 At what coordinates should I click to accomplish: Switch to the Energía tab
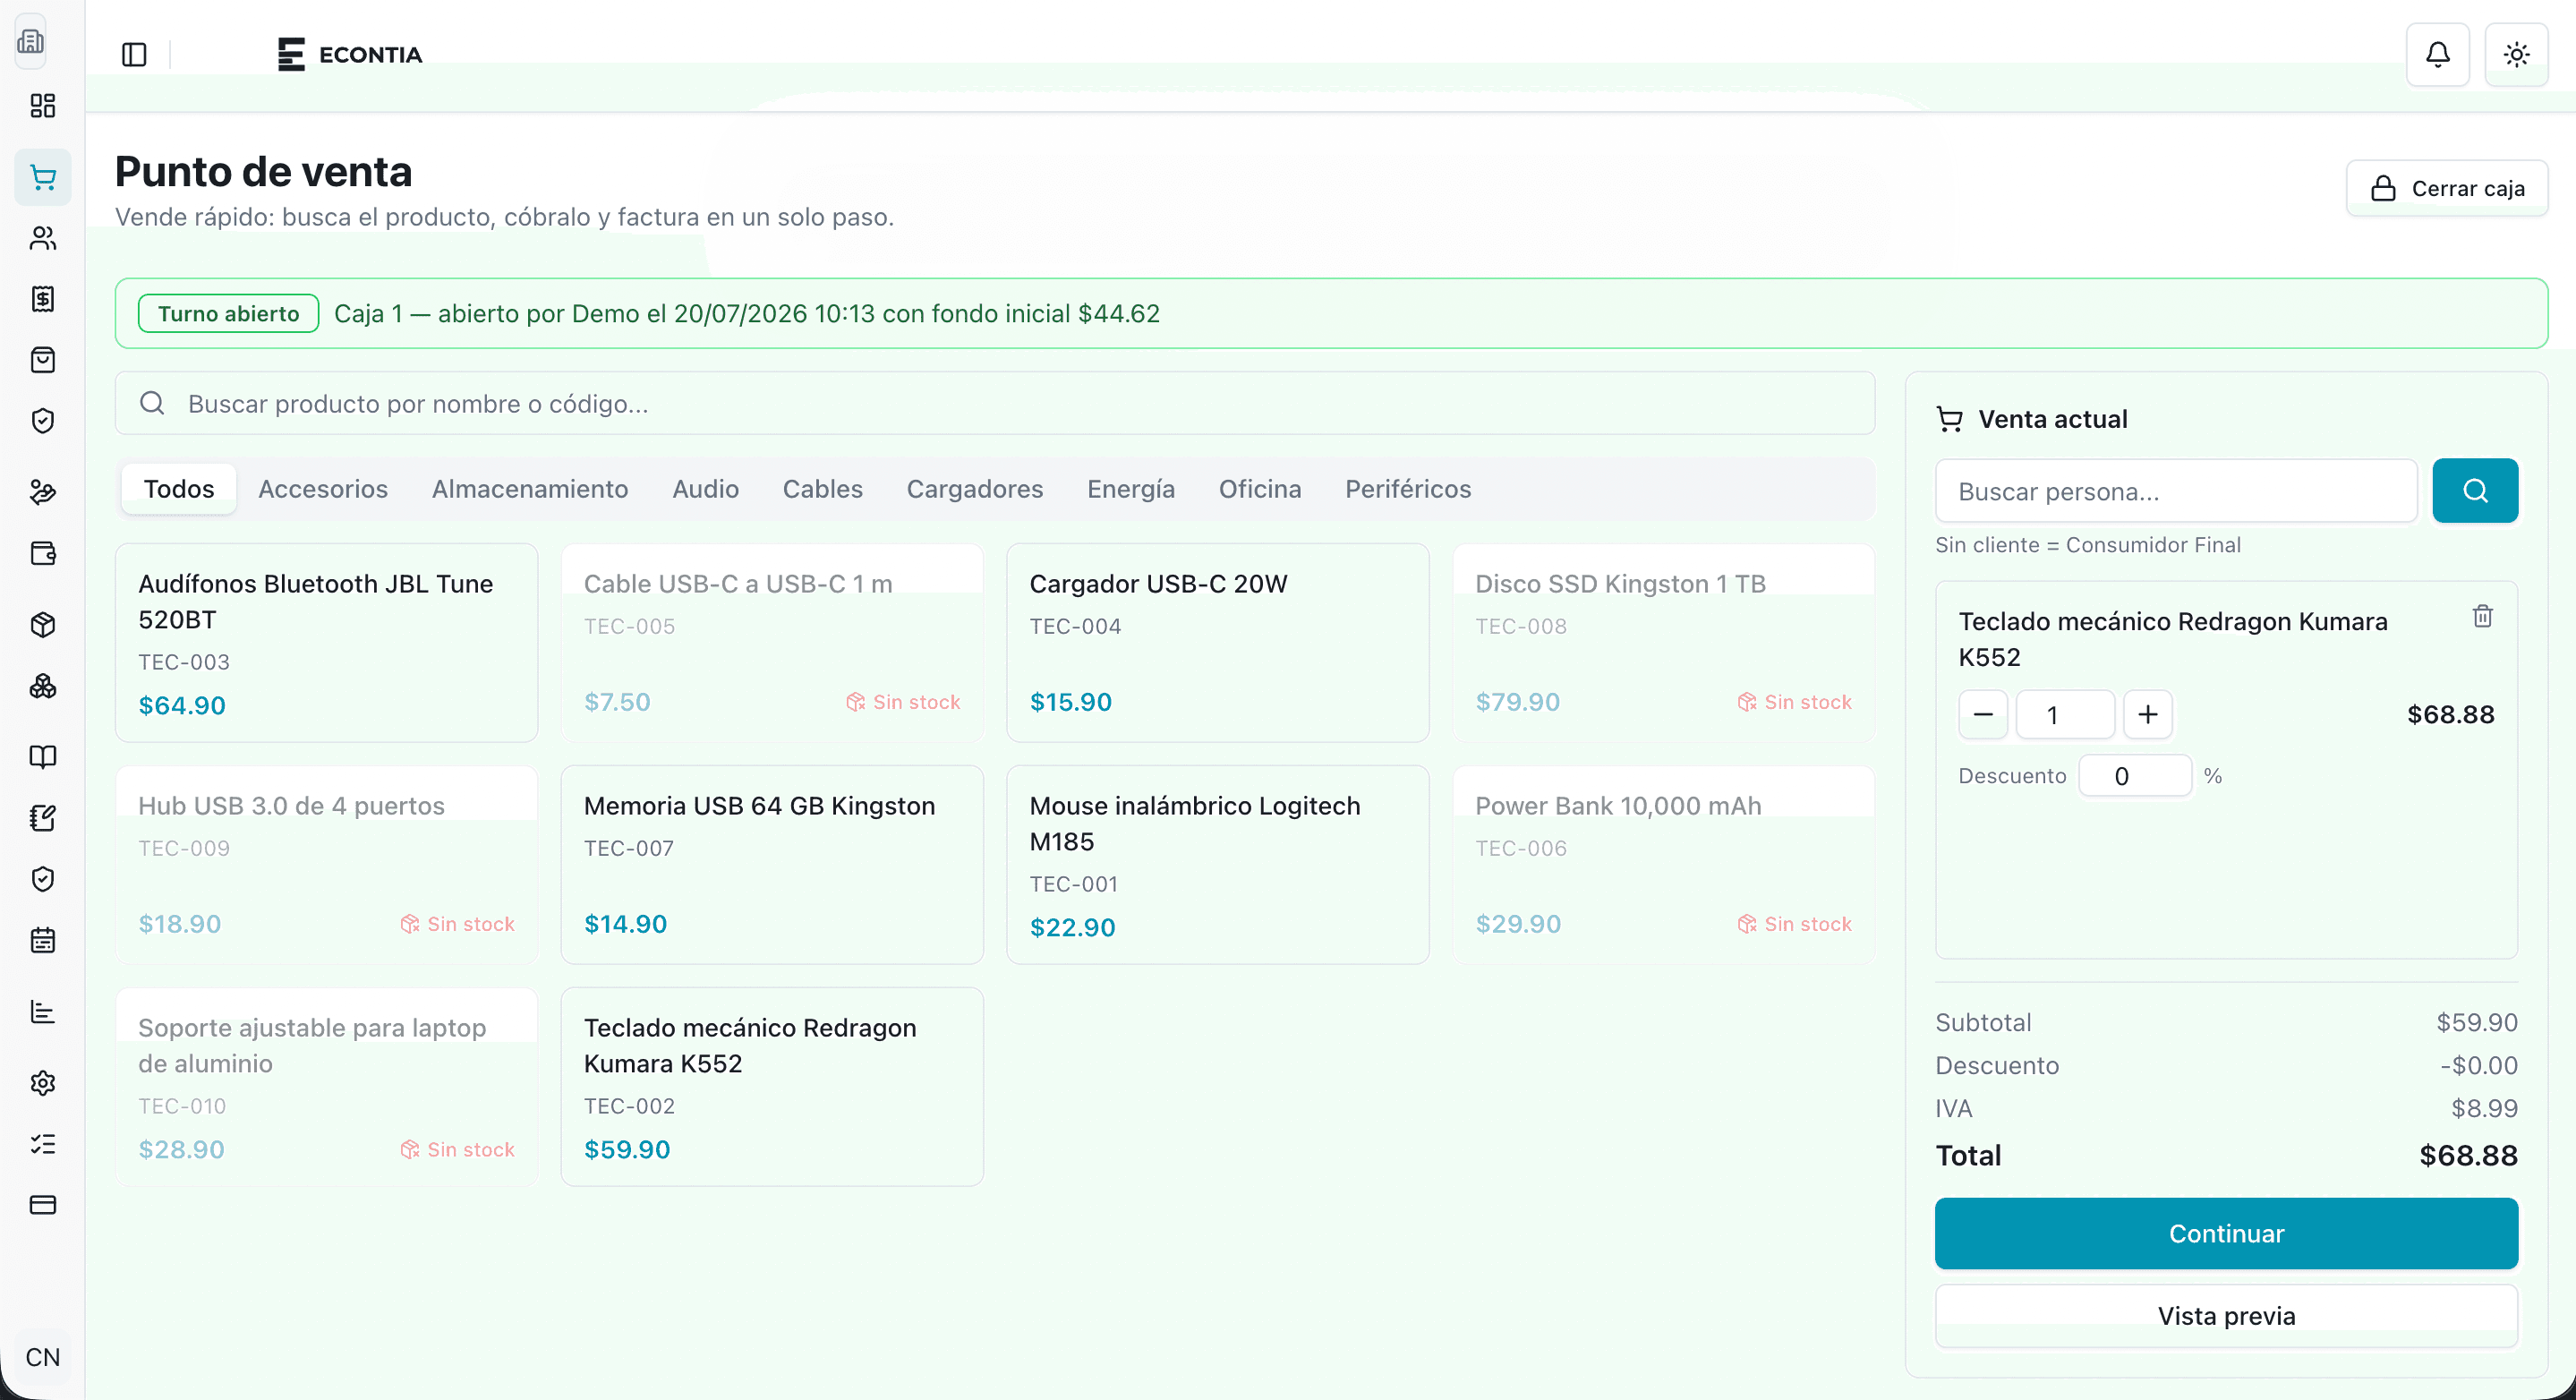(1131, 489)
